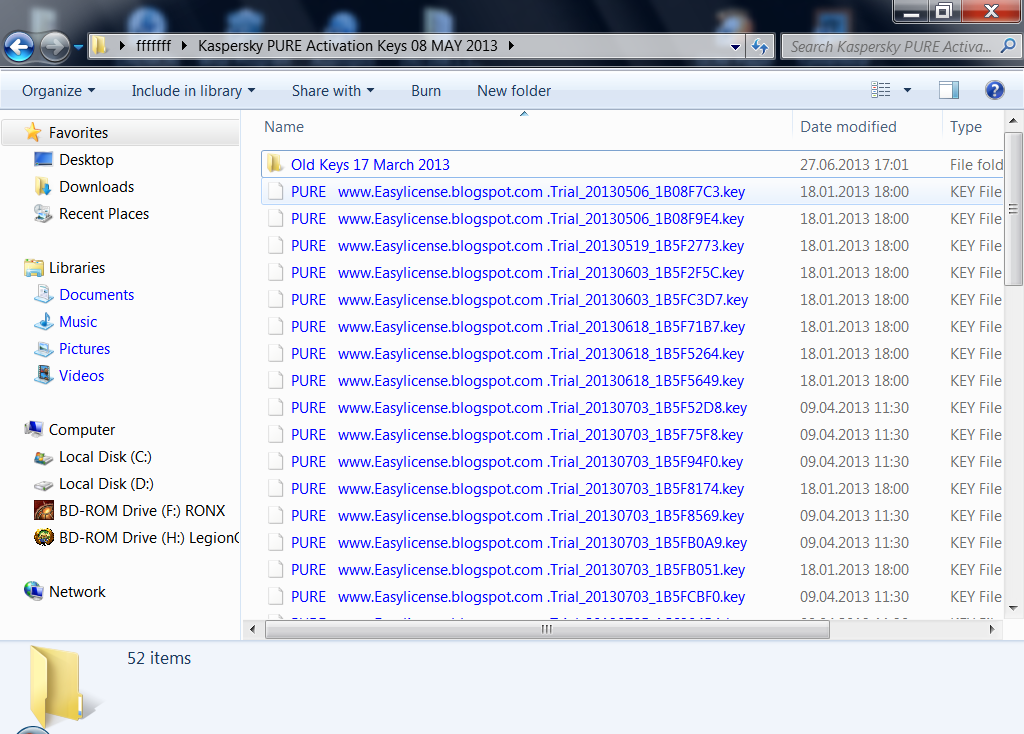Refresh the folder view
1024x734 pixels.
[760, 46]
